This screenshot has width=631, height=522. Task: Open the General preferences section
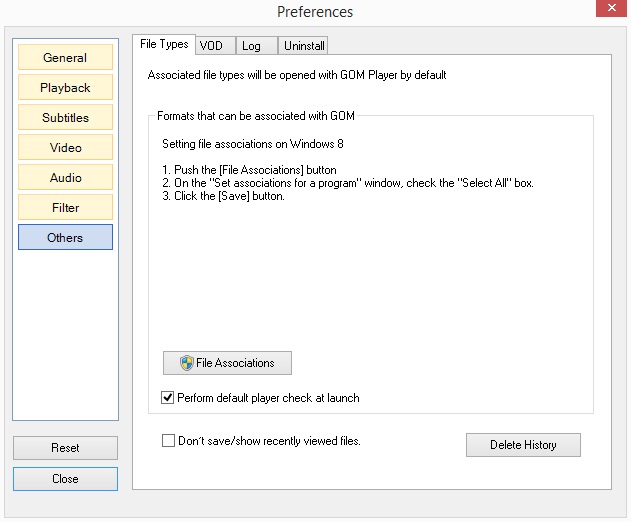[x=65, y=58]
